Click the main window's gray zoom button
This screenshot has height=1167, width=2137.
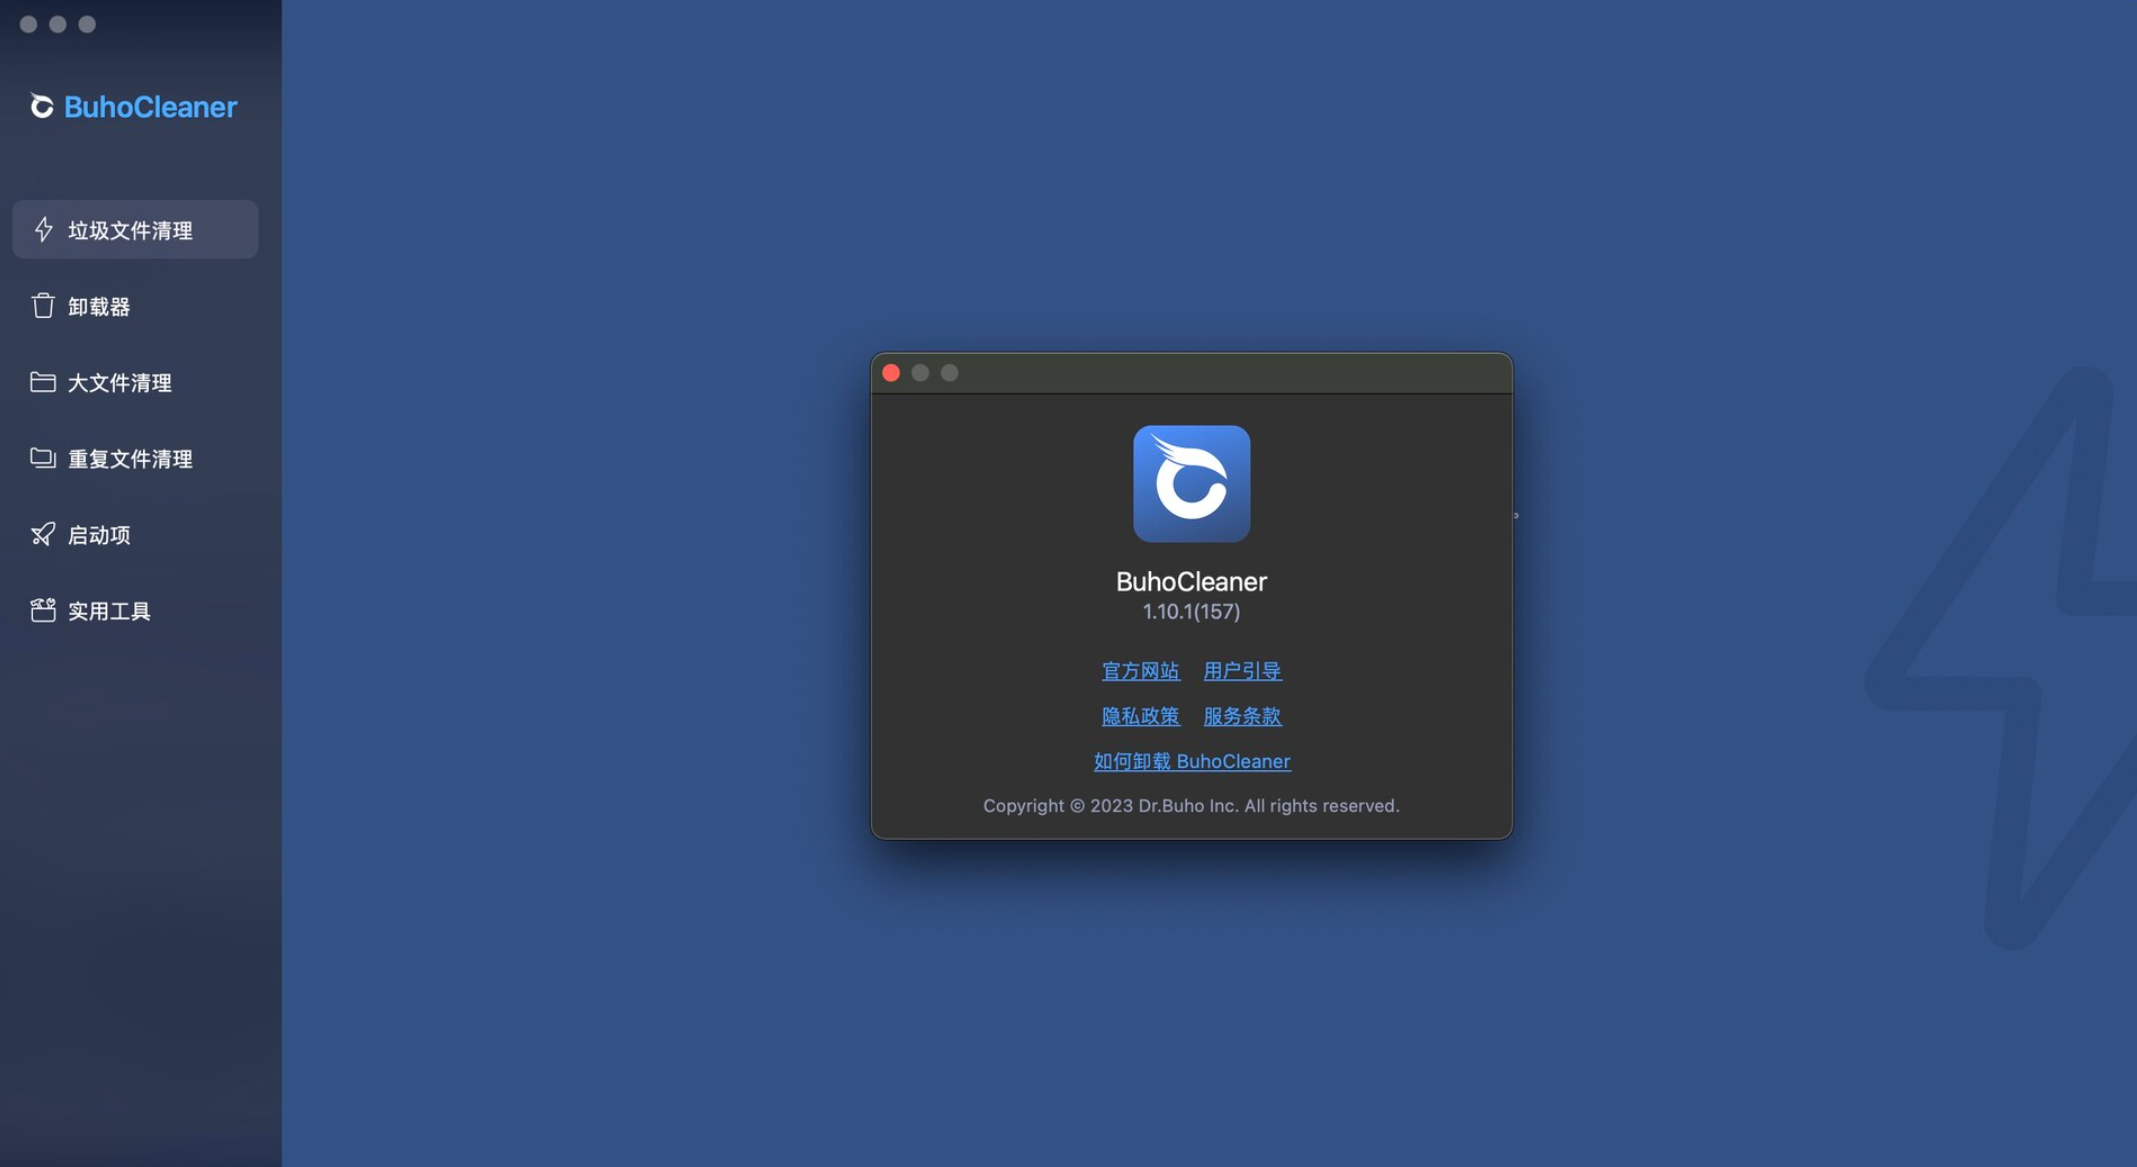[87, 24]
